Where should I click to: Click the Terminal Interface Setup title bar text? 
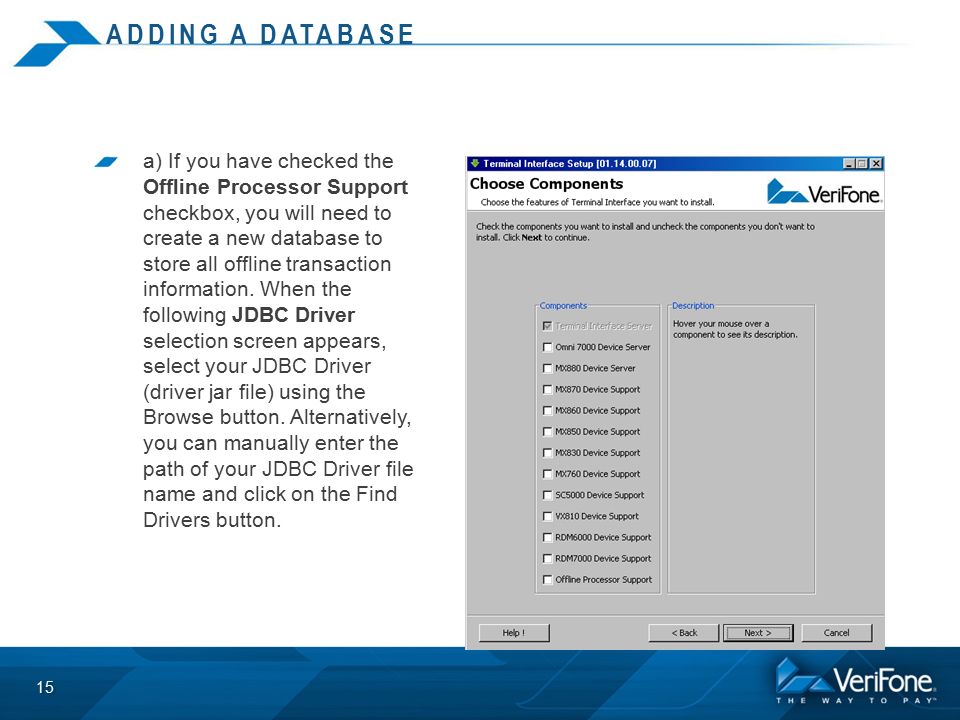pos(569,163)
